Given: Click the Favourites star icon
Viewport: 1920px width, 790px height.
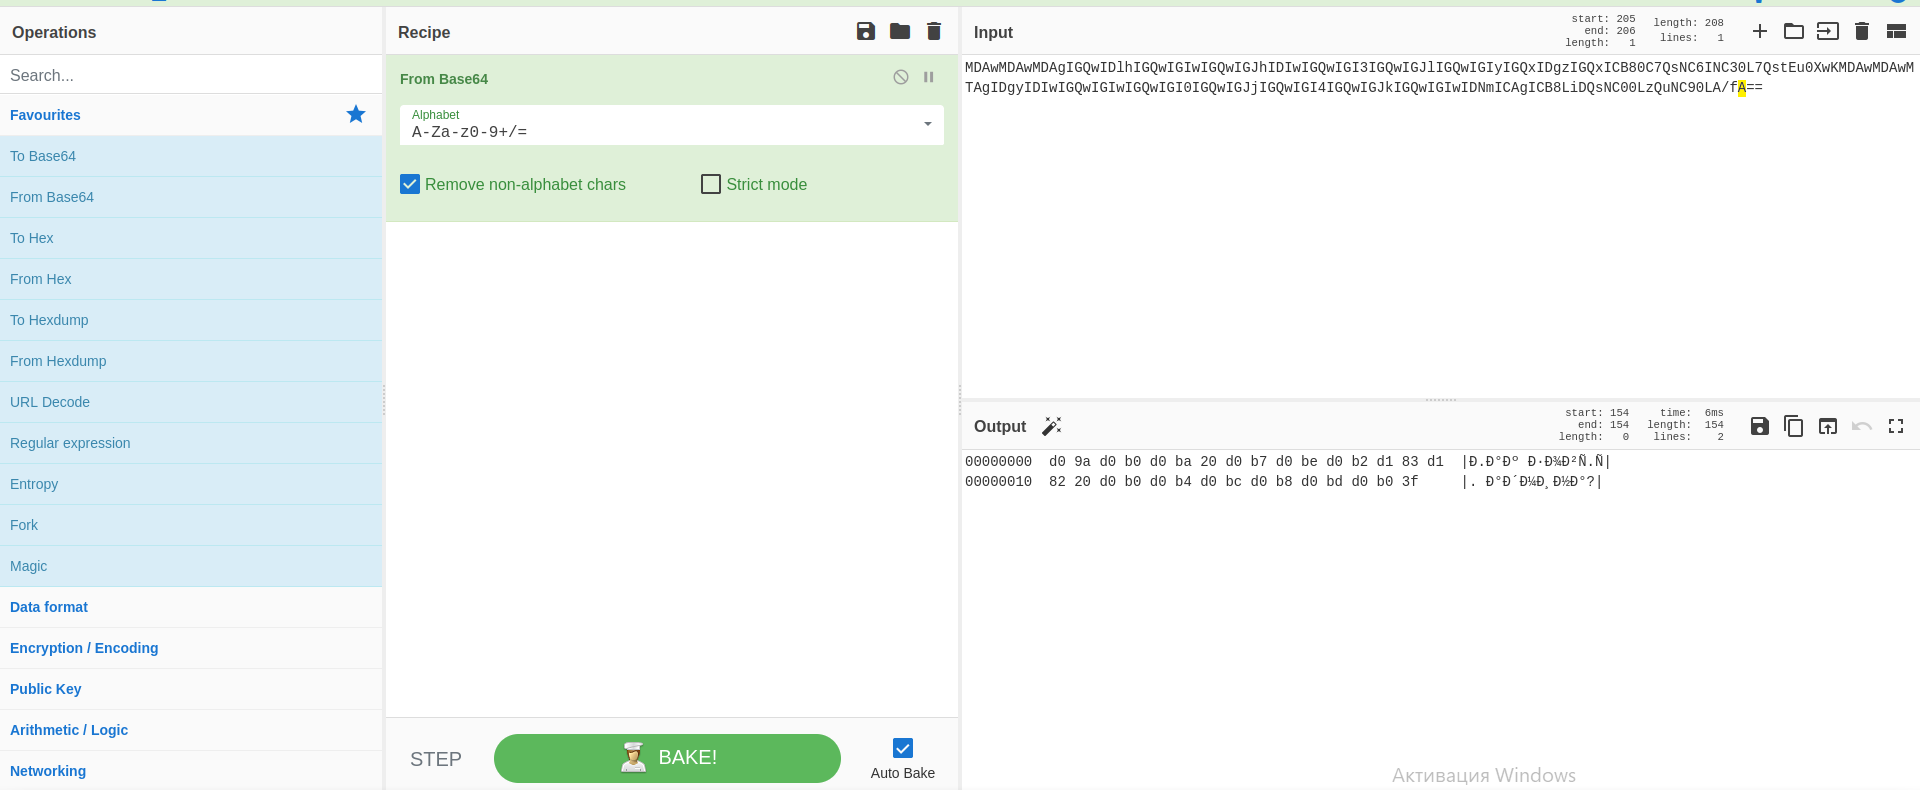Looking at the screenshot, I should [x=356, y=114].
